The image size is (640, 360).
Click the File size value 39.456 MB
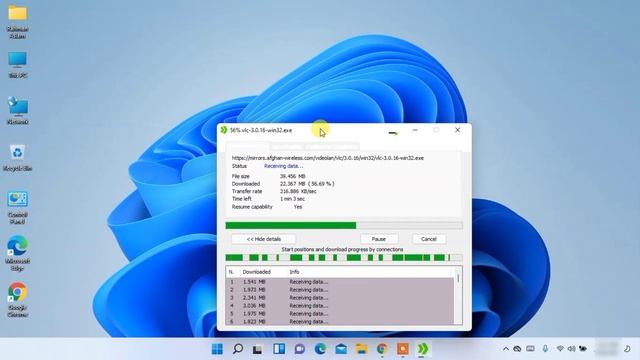292,176
